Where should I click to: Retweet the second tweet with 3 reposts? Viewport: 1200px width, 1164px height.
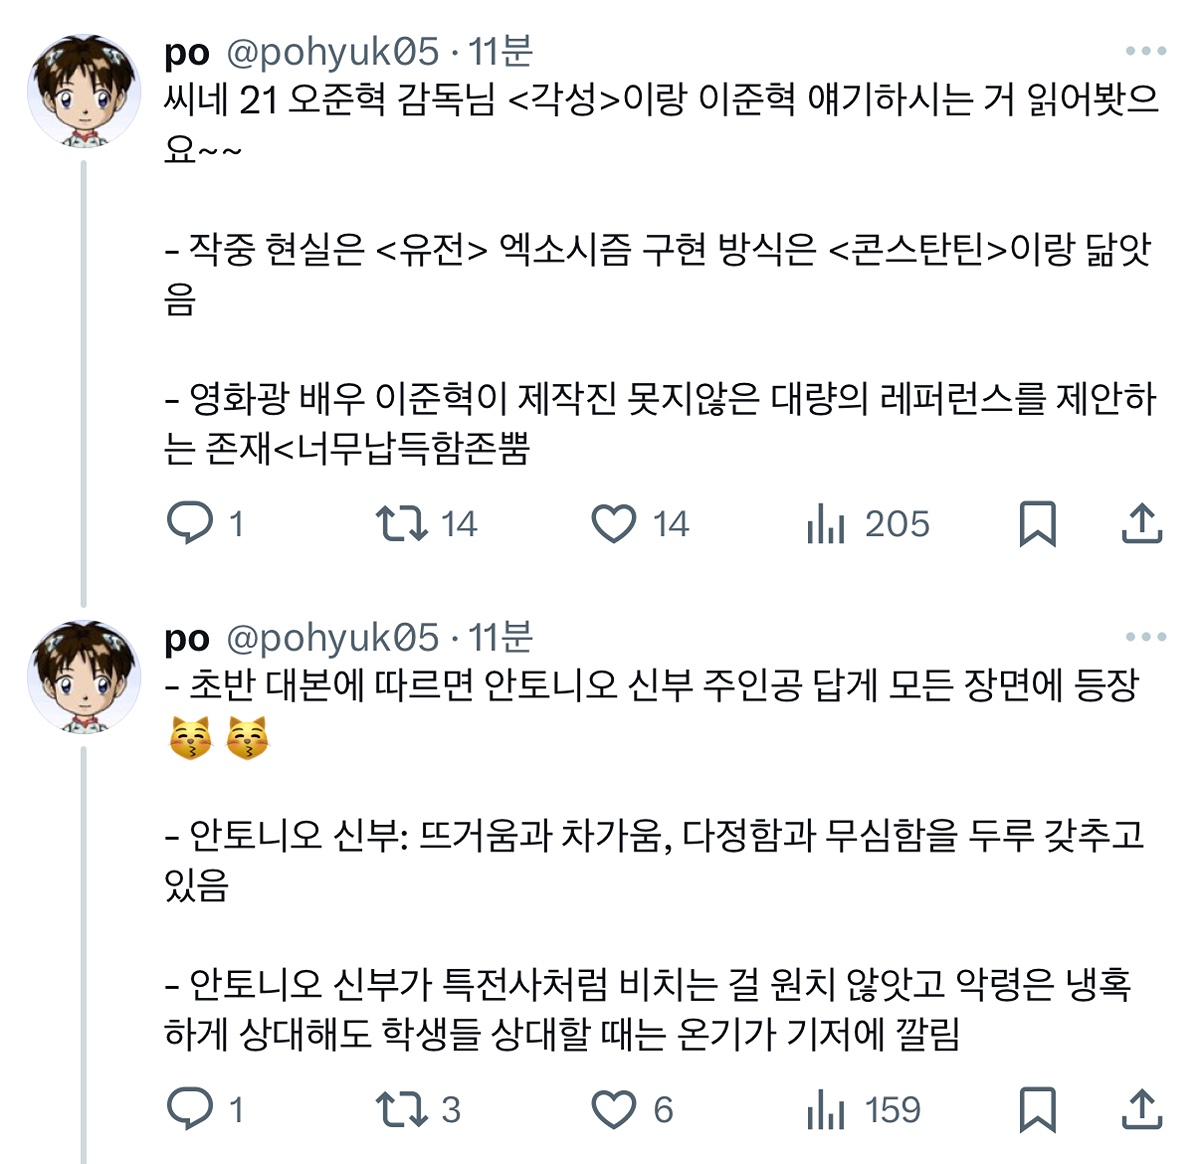click(x=402, y=1109)
